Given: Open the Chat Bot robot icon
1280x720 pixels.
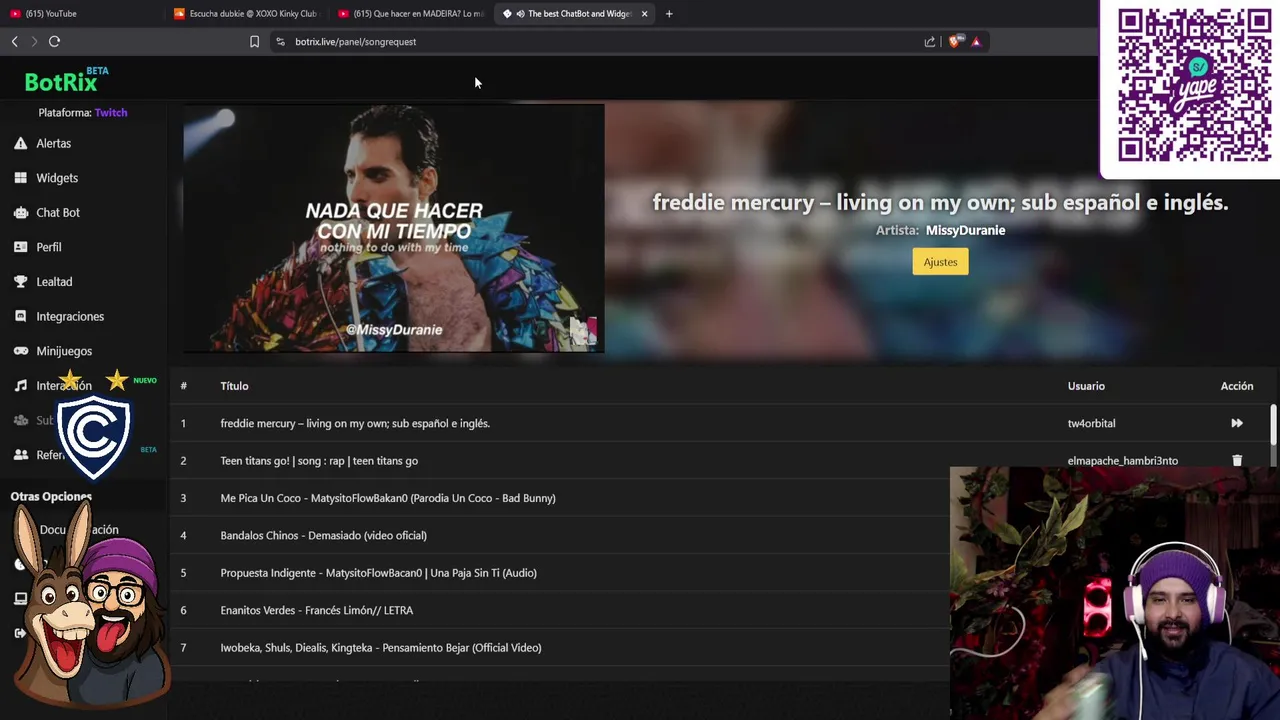Looking at the screenshot, I should click(20, 212).
